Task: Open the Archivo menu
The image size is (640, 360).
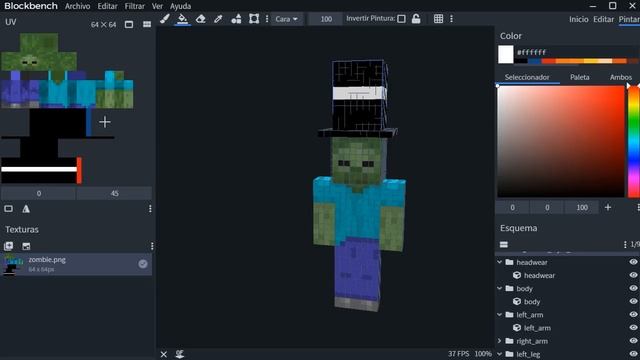Action: tap(78, 6)
